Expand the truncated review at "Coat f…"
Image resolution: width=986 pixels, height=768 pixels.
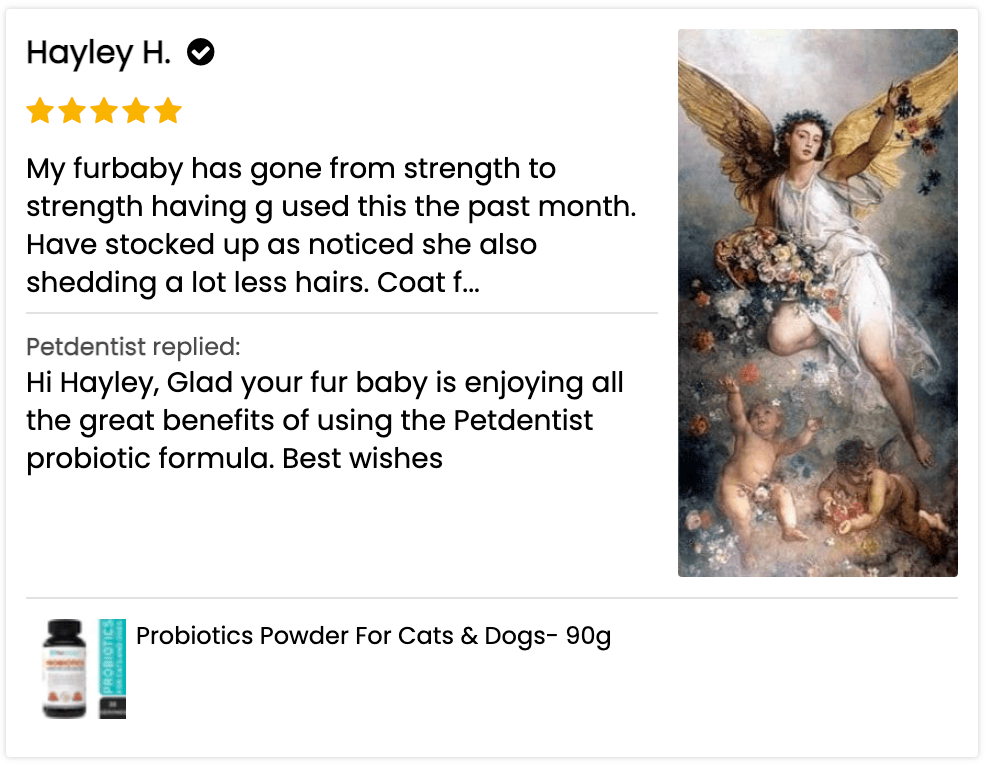pyautogui.click(x=459, y=283)
